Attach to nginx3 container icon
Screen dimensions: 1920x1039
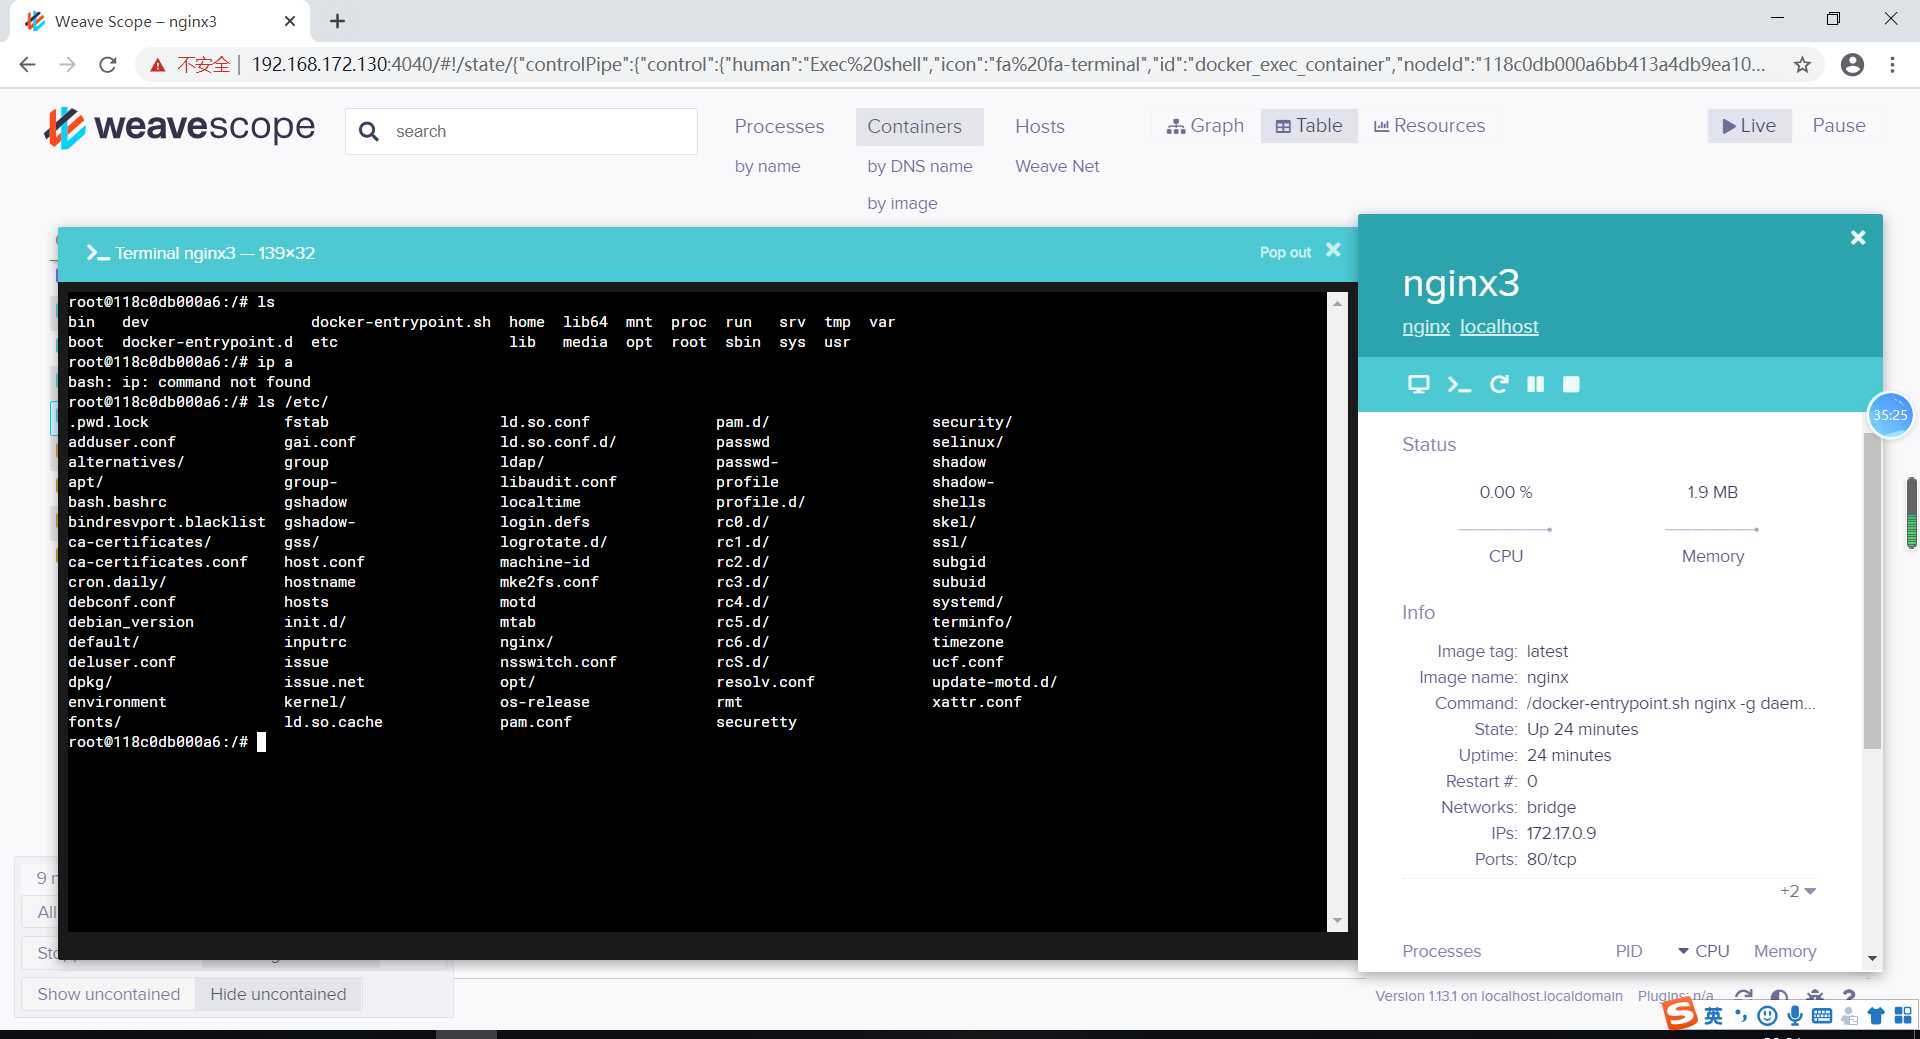click(1418, 384)
